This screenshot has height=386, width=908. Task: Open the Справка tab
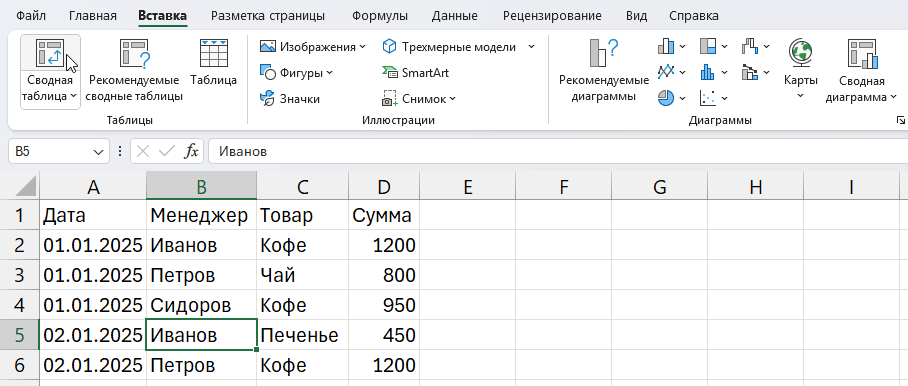tap(694, 16)
